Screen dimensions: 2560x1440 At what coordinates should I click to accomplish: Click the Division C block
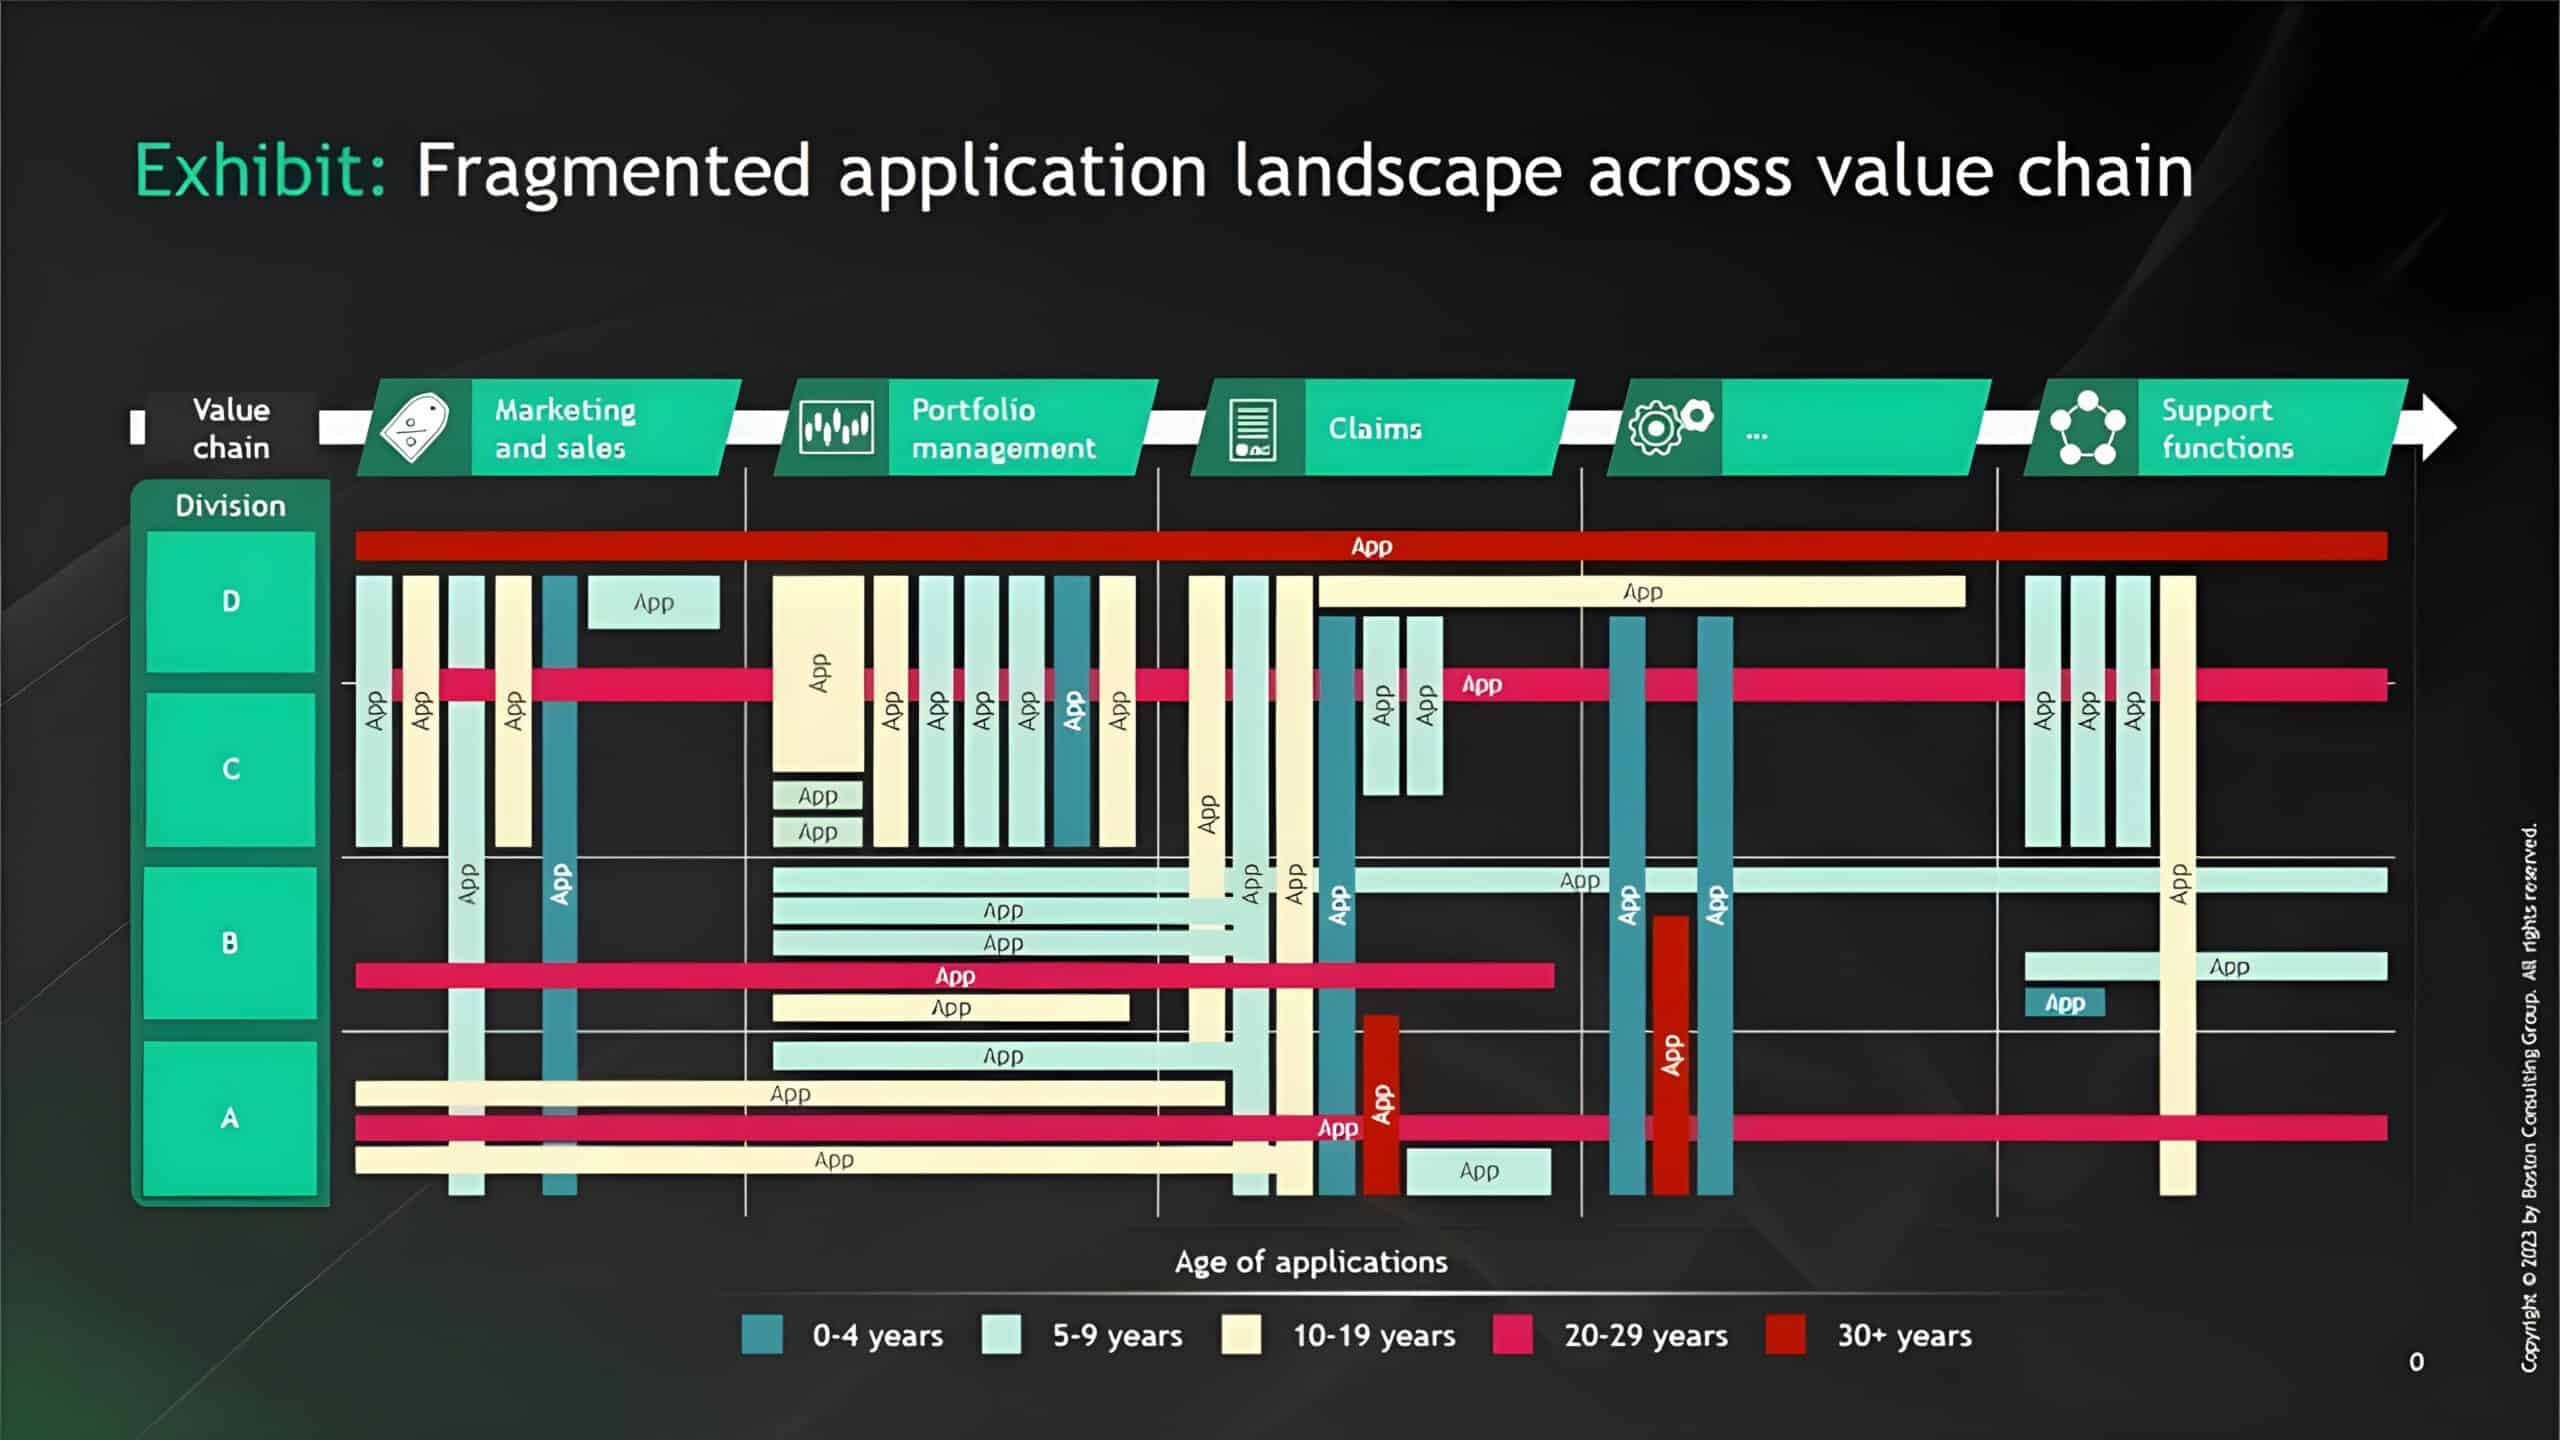click(231, 769)
